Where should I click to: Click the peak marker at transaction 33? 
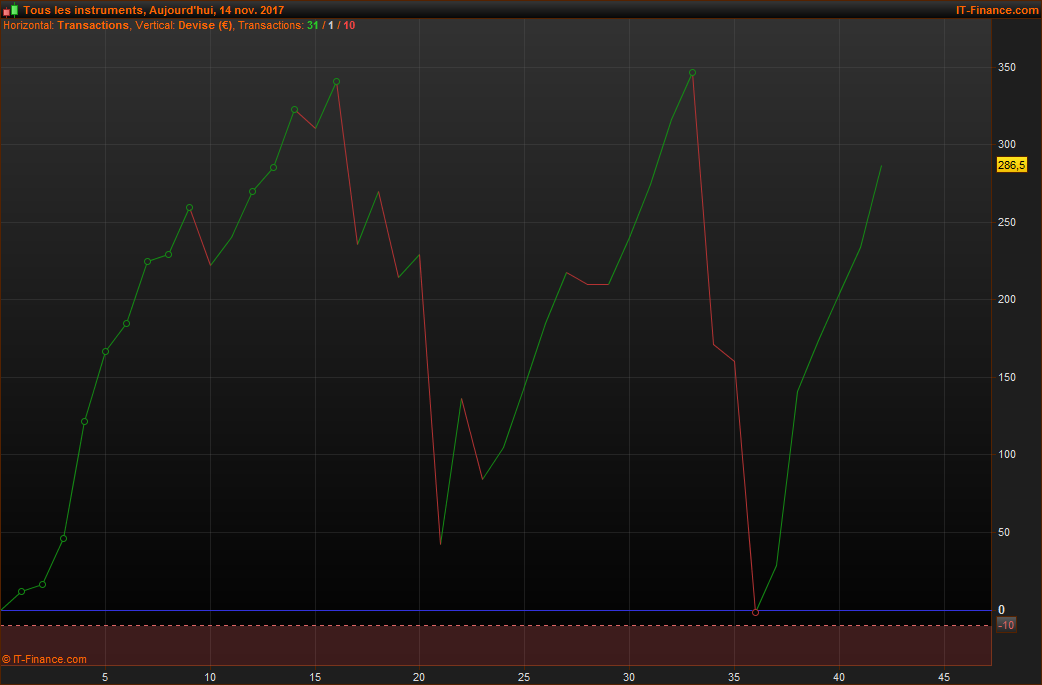(692, 72)
